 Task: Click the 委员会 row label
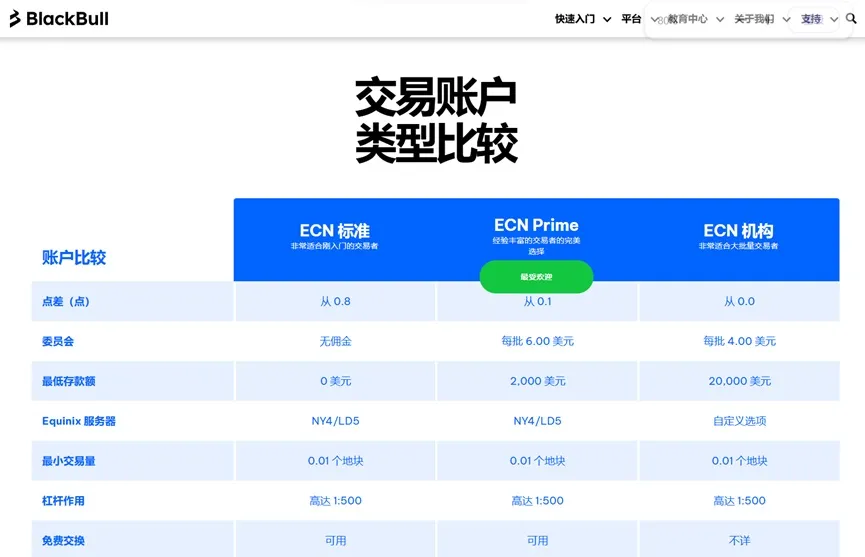click(x=58, y=341)
